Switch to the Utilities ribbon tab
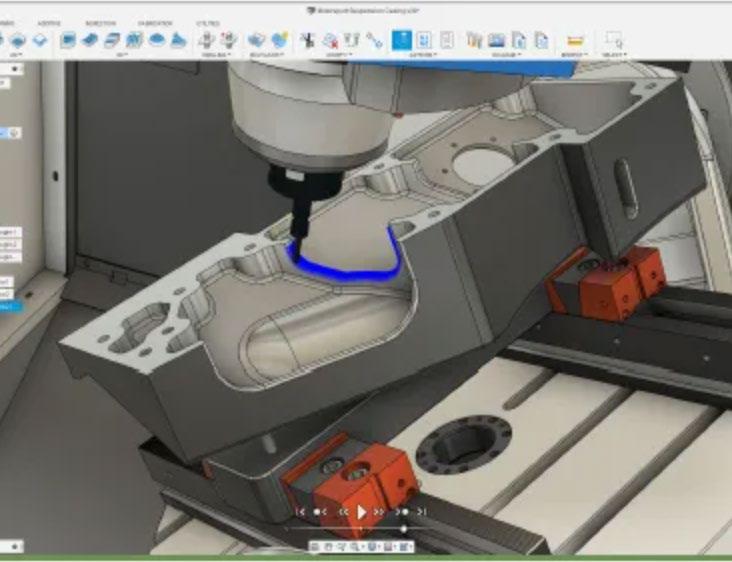Viewport: 732px width, 562px height. pos(208,23)
